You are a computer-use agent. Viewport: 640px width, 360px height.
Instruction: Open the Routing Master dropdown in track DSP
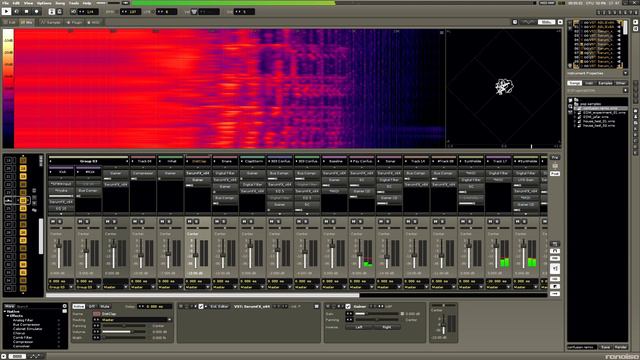137,320
